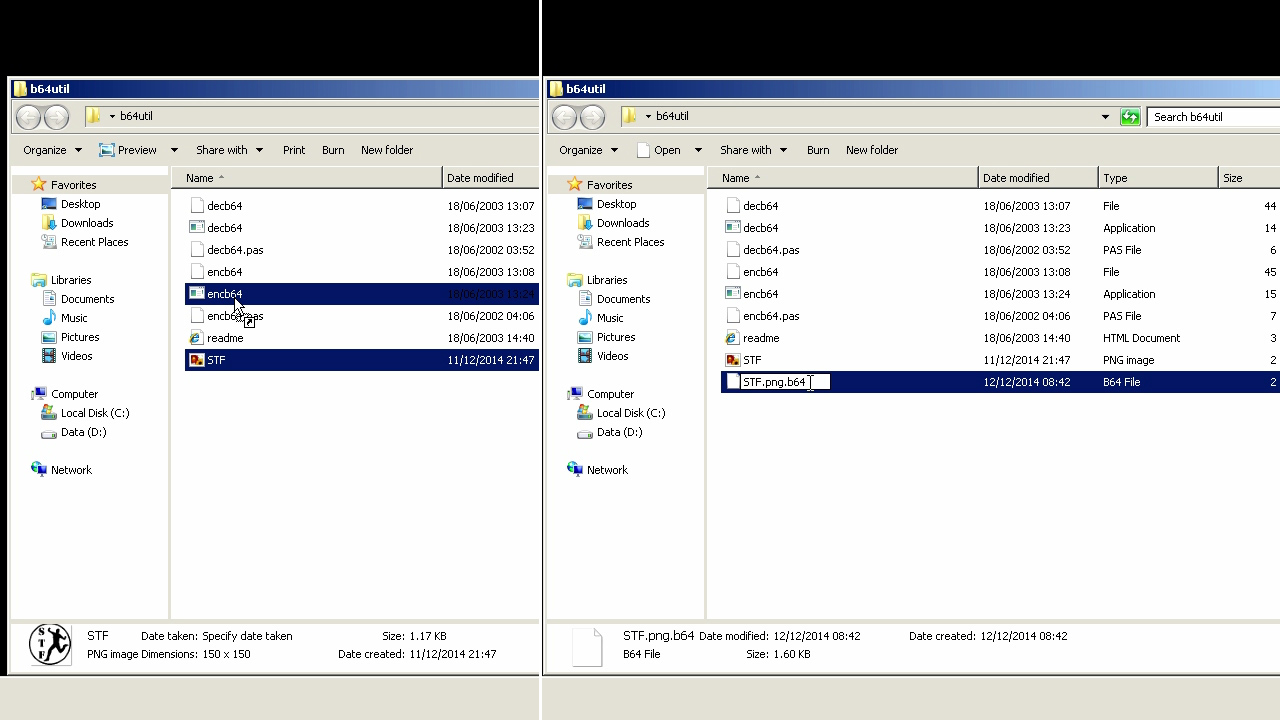Click Back arrow in left b64util window

[28, 117]
